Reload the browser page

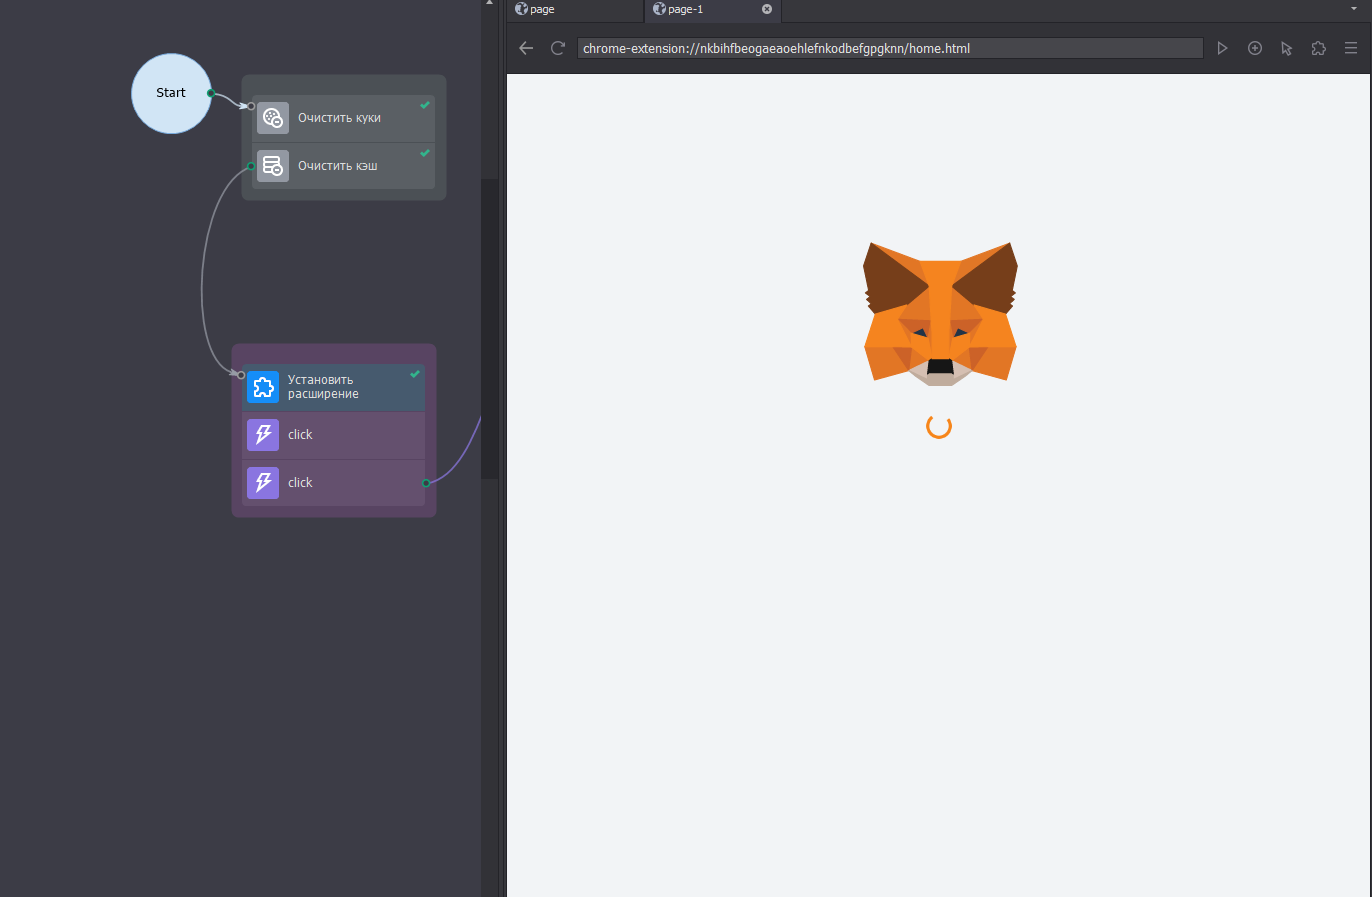pos(558,48)
